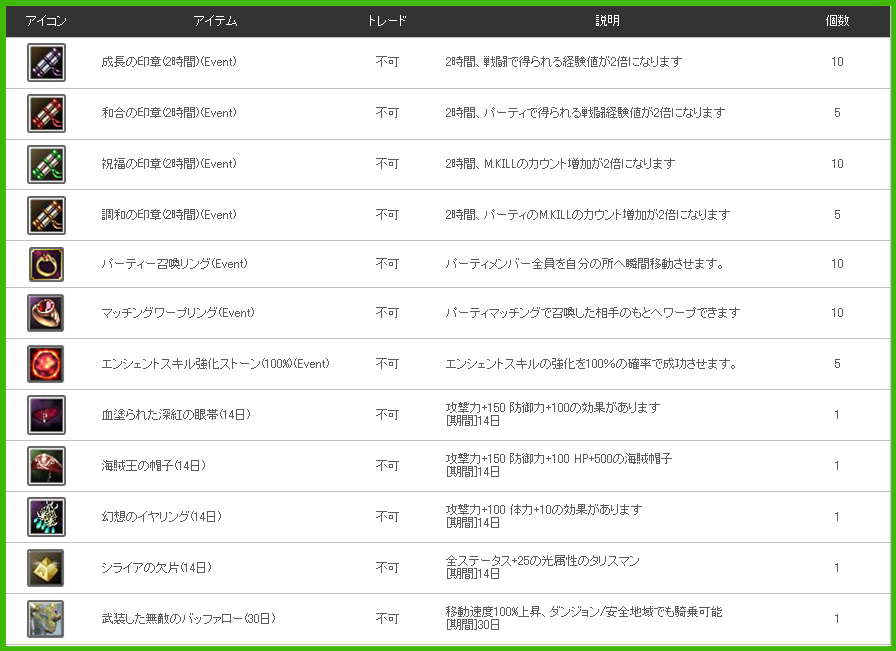Select item name 調和の印章(2時間)(Event)
Screen dimensions: 896x651
169,214
